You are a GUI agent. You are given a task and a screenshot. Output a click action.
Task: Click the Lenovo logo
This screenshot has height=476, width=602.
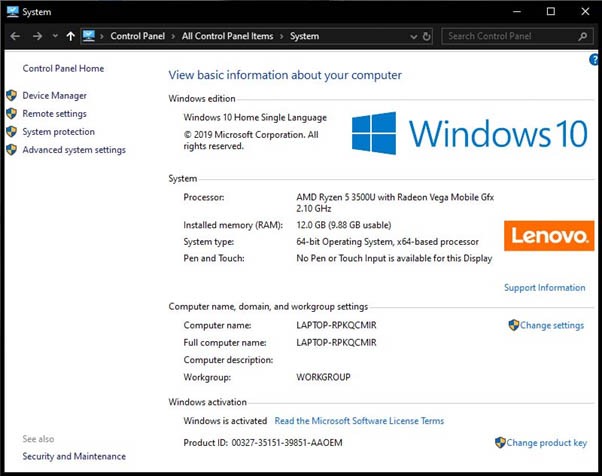(x=549, y=236)
